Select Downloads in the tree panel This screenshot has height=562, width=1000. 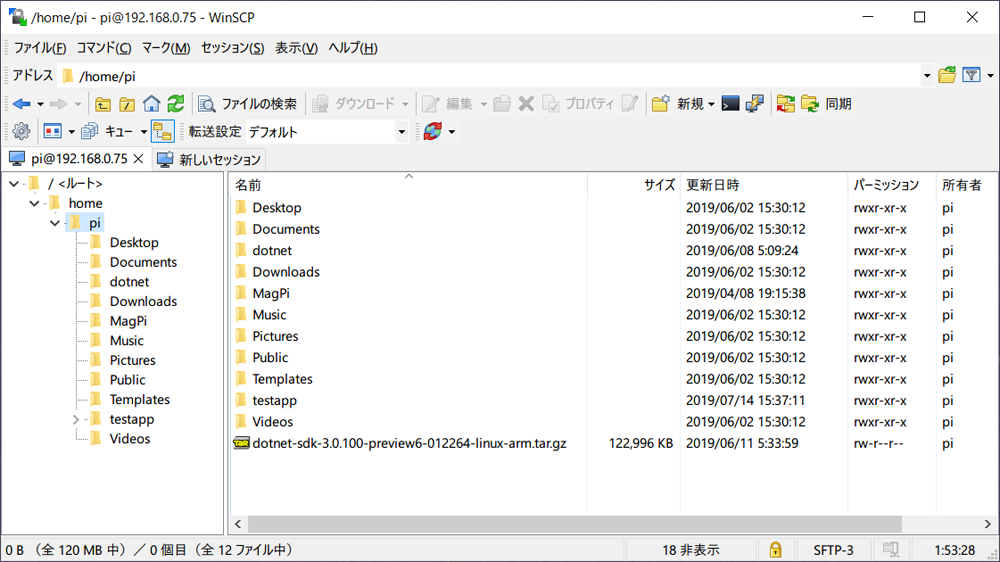click(143, 301)
